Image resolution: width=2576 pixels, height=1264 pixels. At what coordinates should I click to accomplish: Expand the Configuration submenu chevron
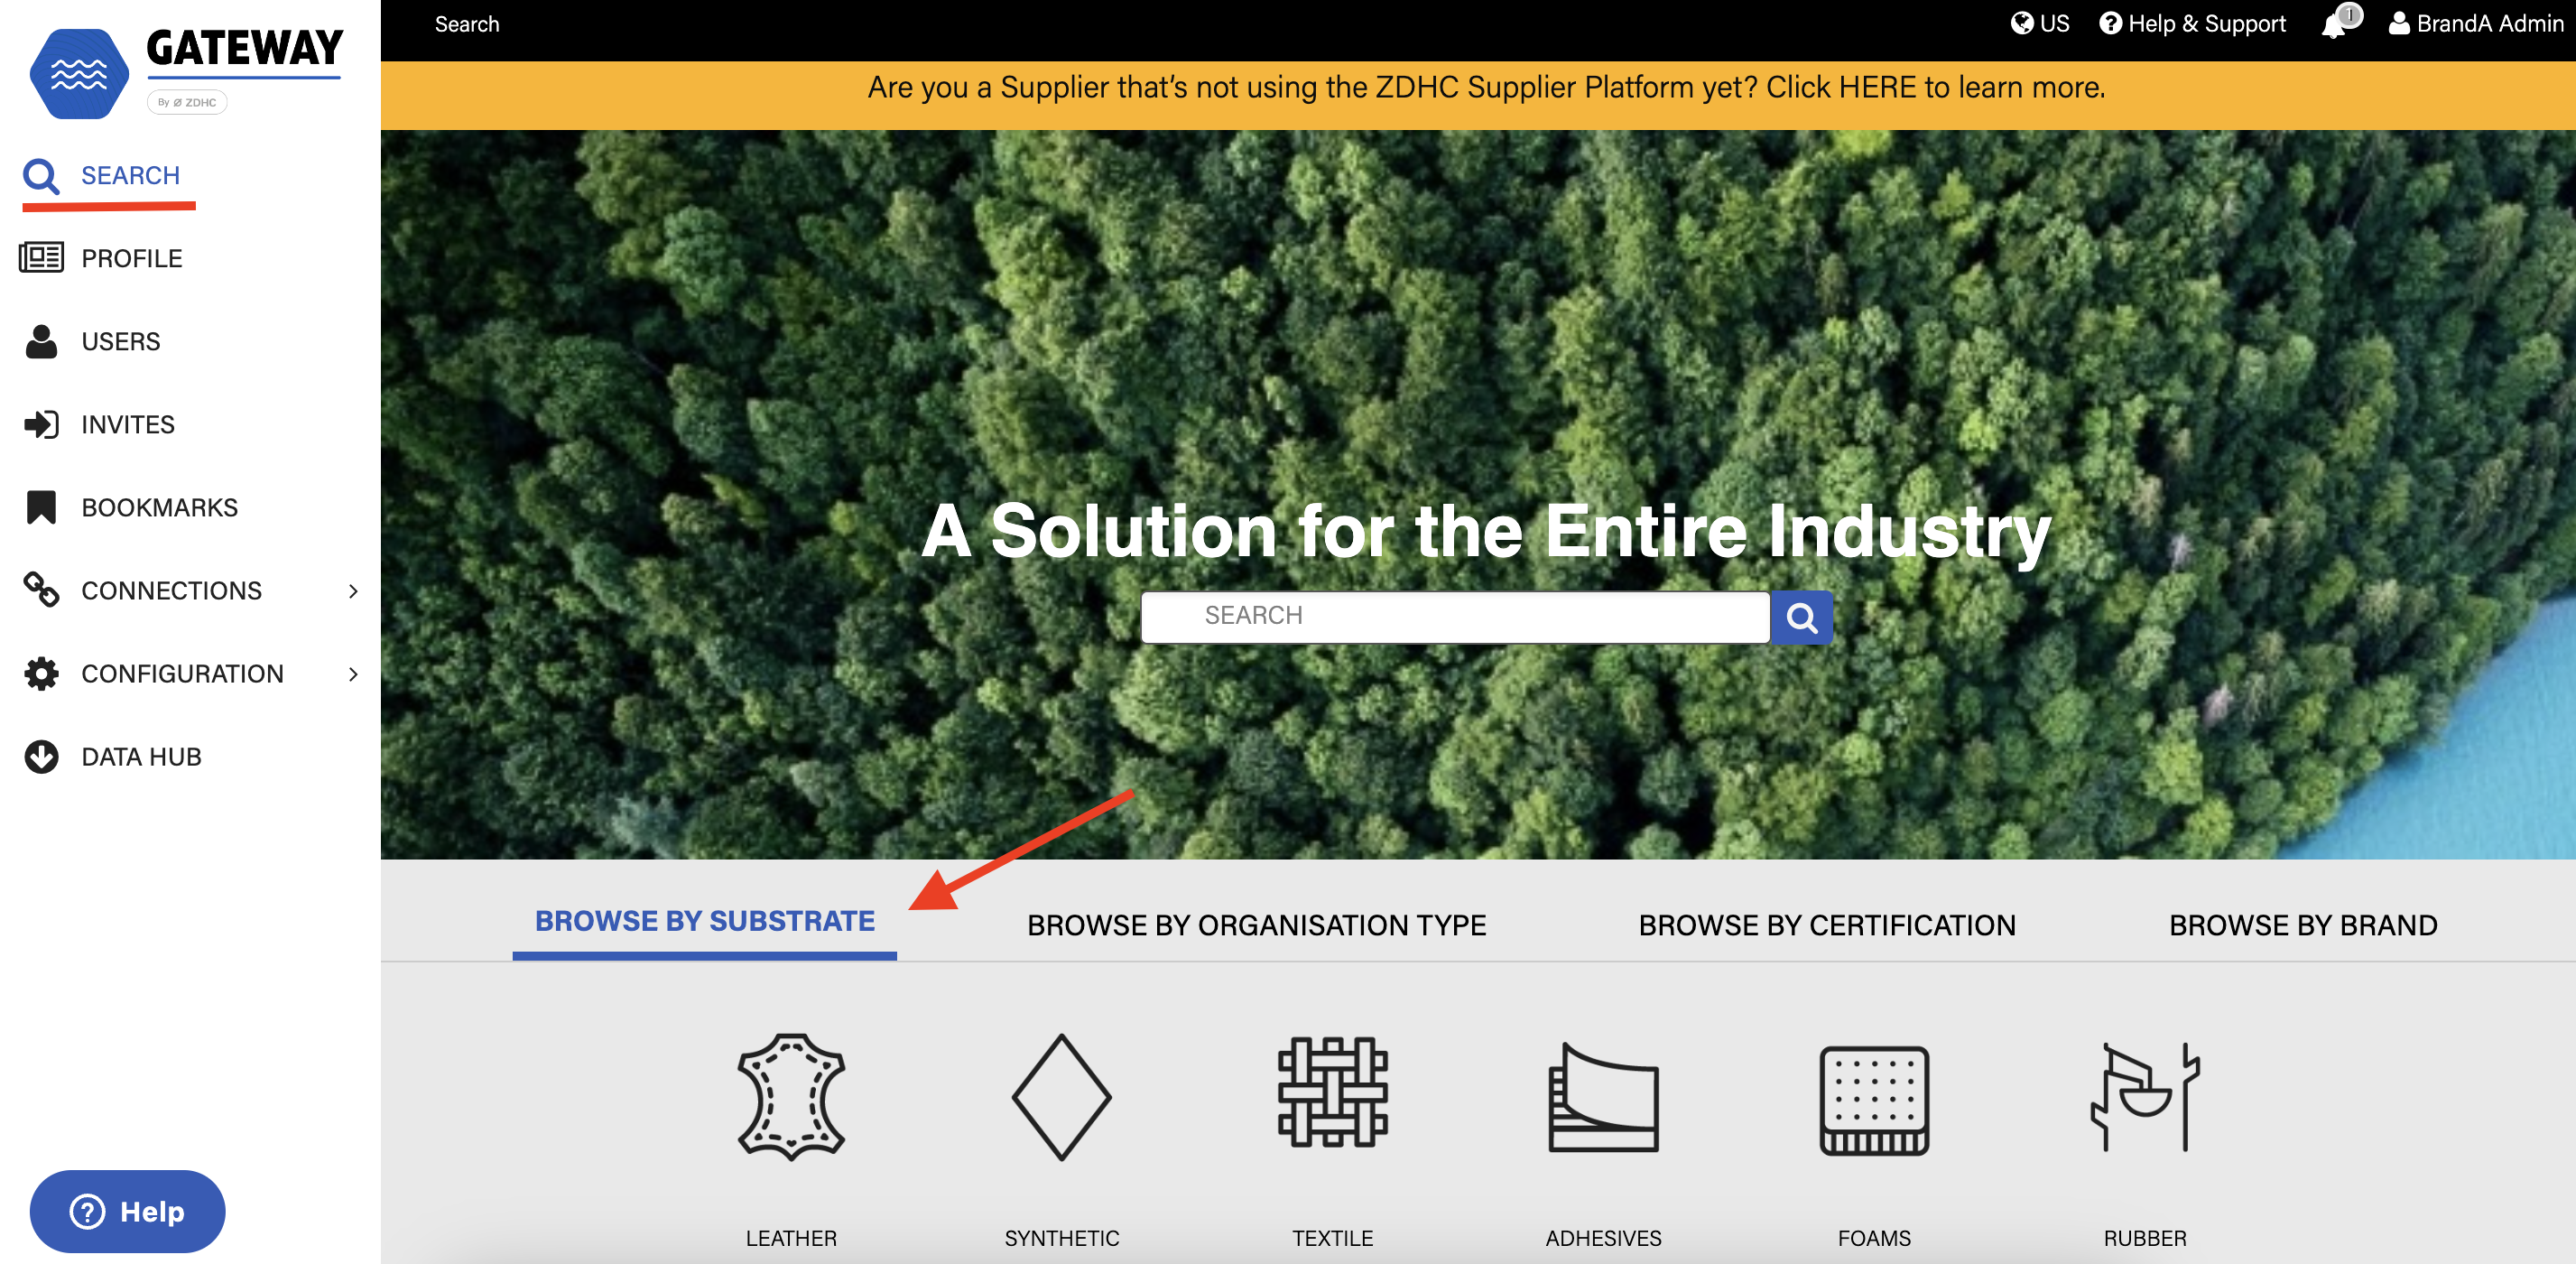[353, 674]
